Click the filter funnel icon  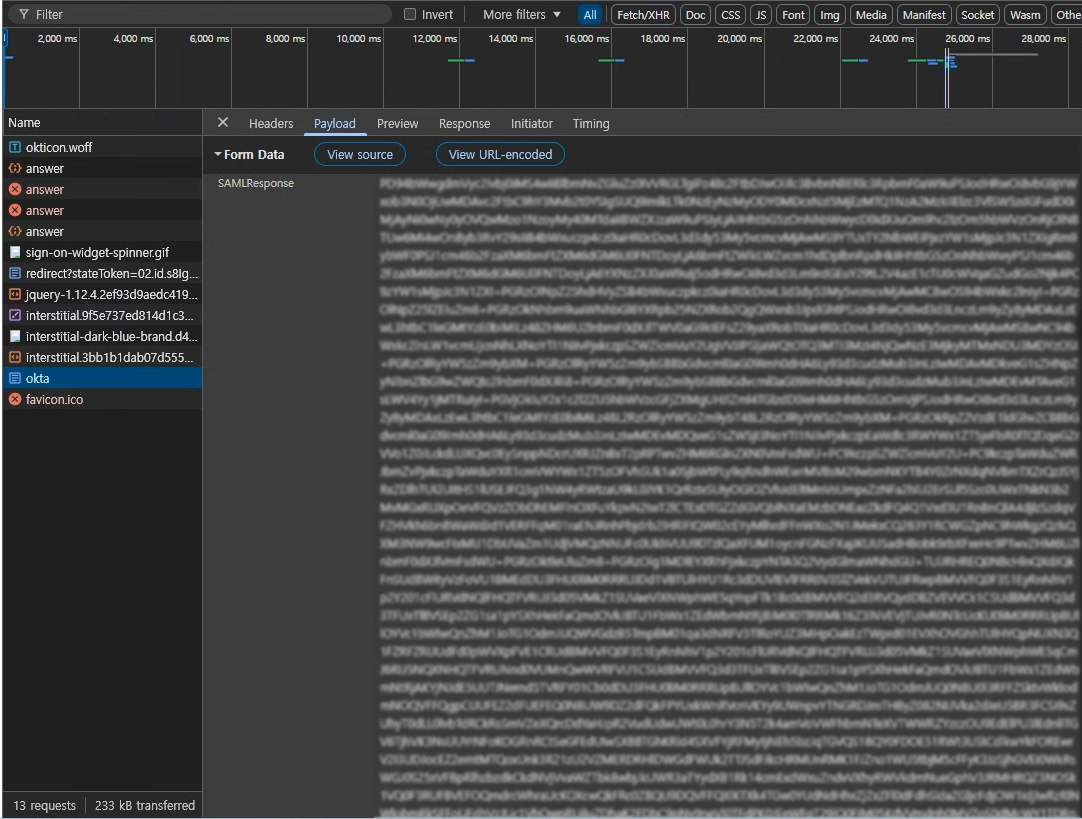[23, 14]
